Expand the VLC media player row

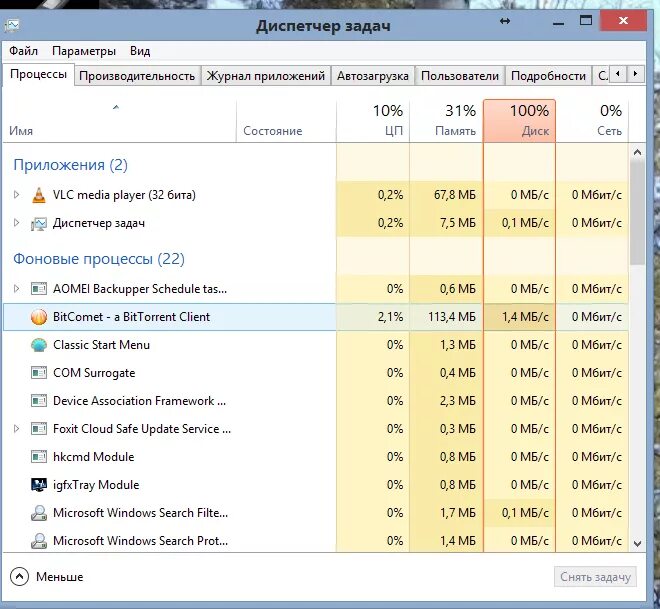(x=16, y=195)
